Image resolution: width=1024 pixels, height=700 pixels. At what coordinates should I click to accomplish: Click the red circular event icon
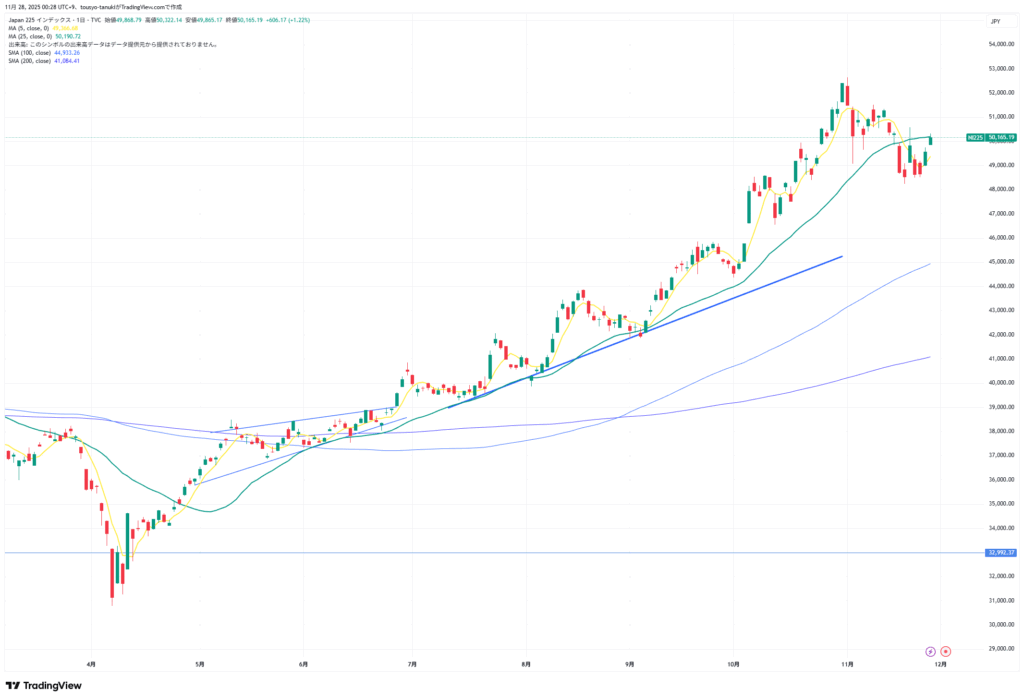[945, 650]
